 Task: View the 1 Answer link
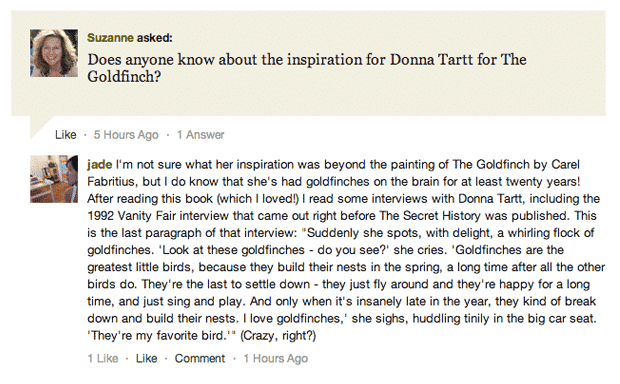200,135
